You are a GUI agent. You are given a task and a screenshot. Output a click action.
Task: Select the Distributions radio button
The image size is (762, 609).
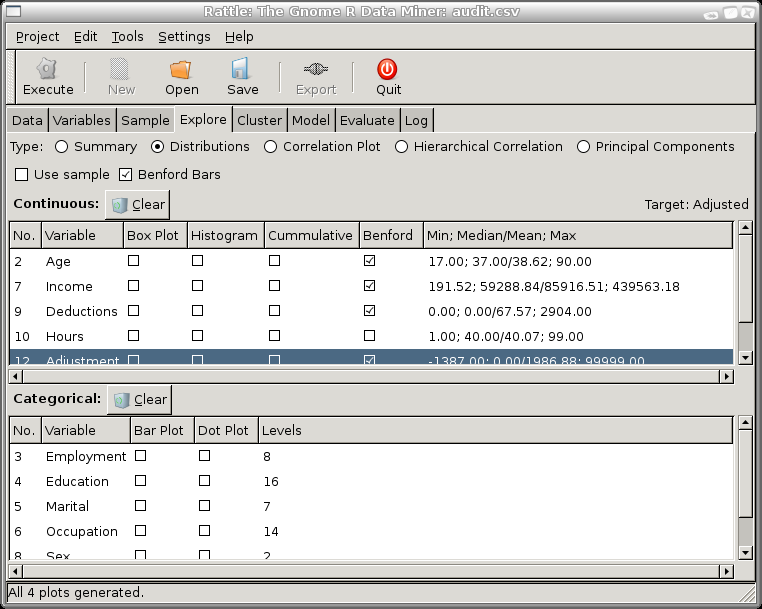[157, 147]
